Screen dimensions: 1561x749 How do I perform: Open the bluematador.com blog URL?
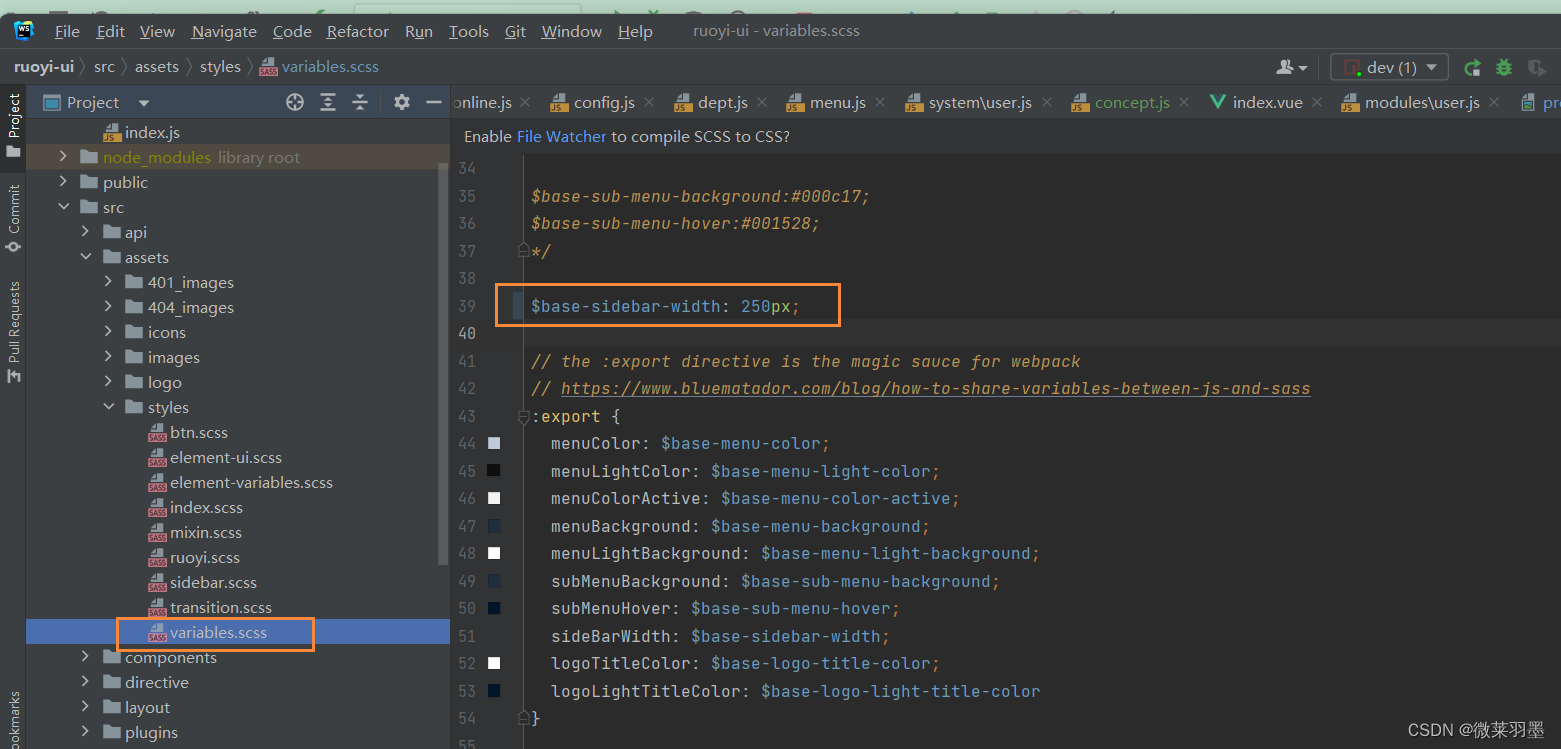[935, 389]
